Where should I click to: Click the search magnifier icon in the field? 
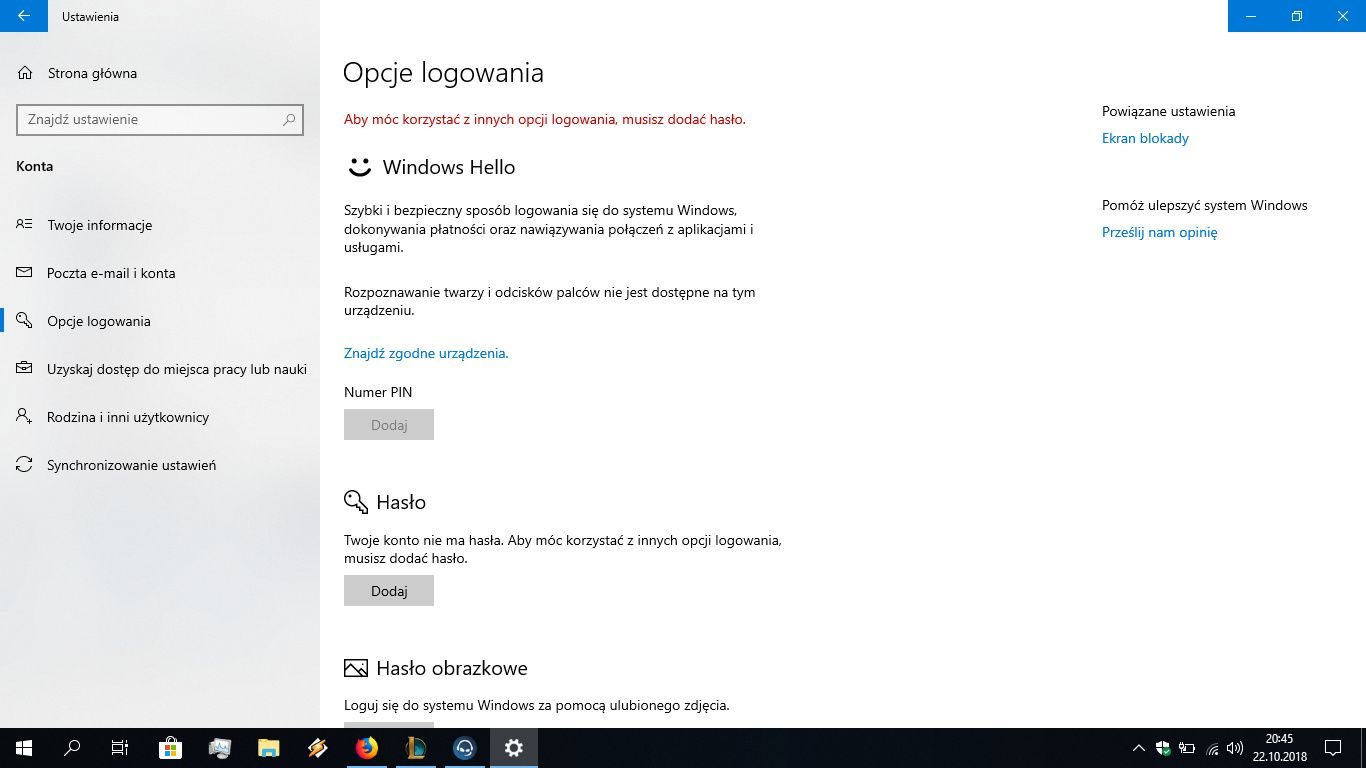coord(289,119)
